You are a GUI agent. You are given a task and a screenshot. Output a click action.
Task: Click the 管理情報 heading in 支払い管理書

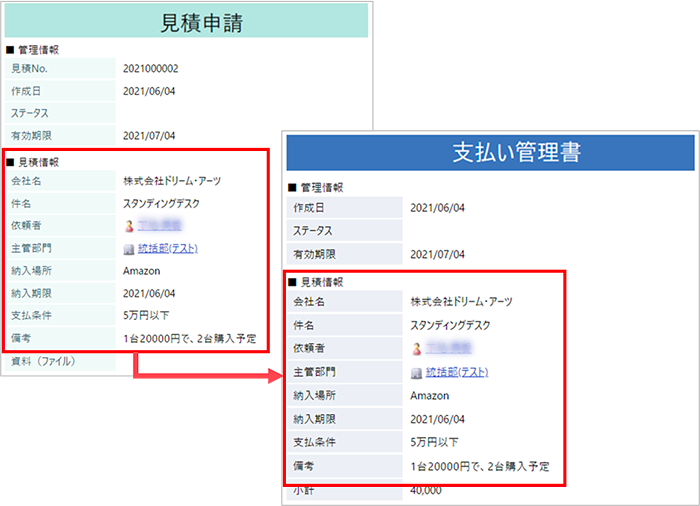(322, 188)
